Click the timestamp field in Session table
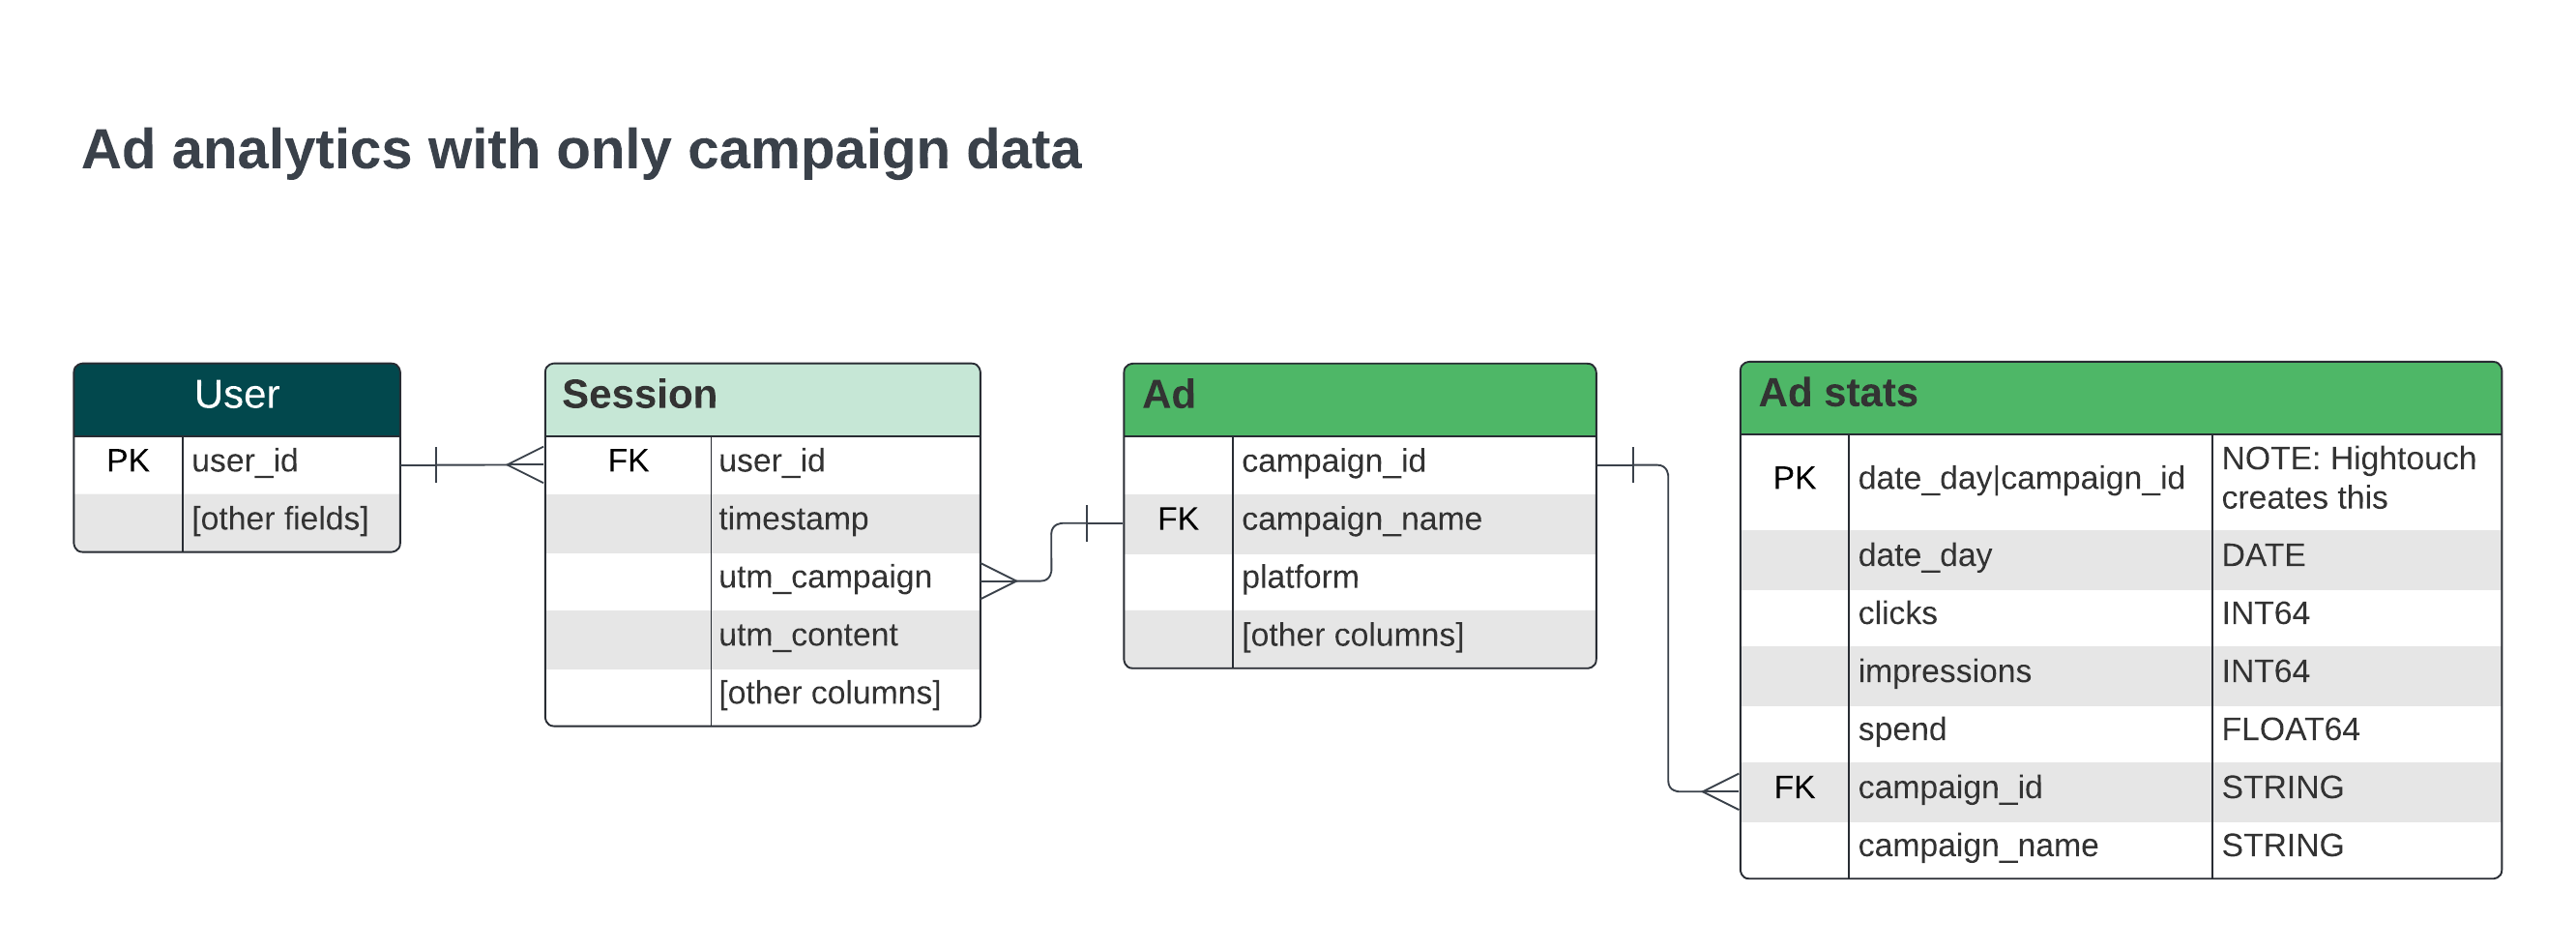 793,520
